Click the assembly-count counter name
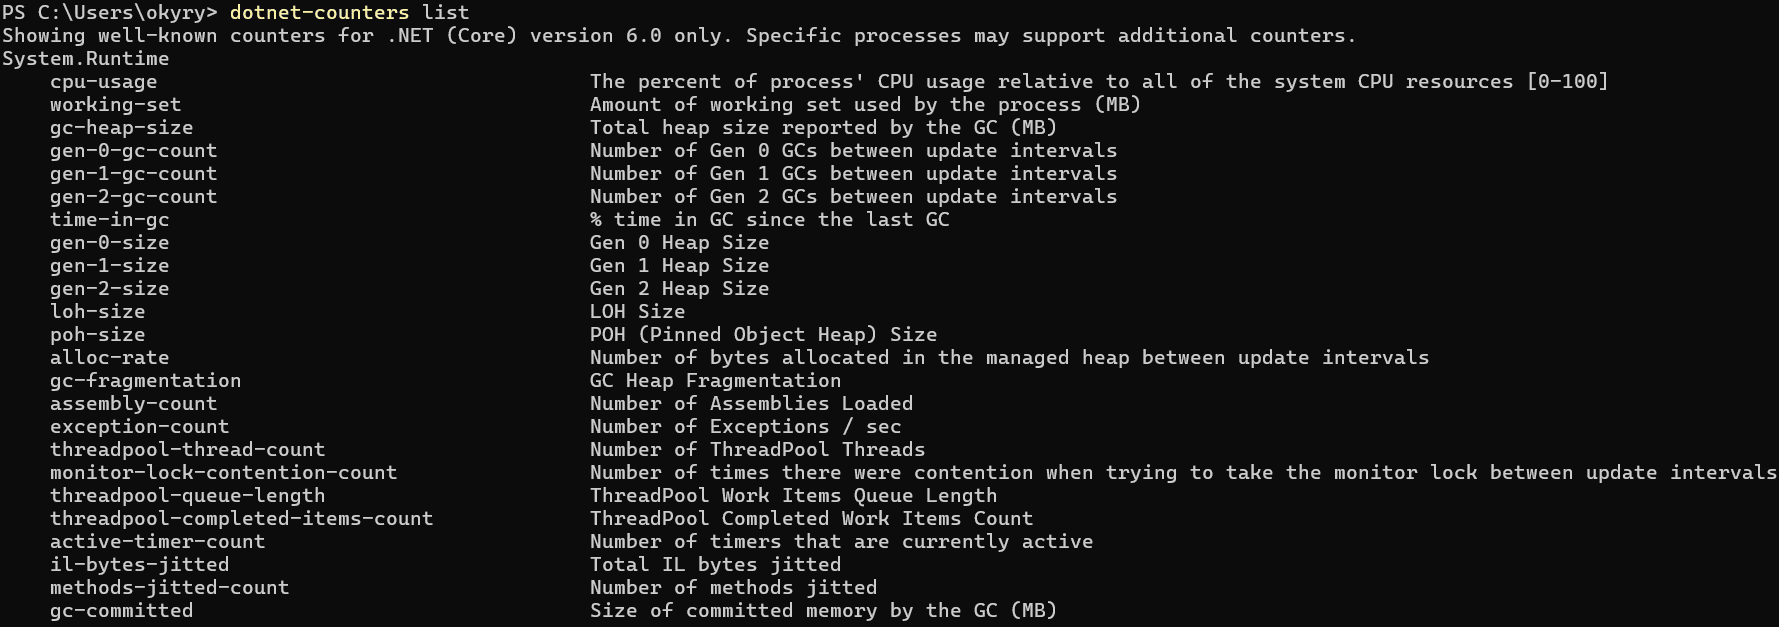This screenshot has width=1779, height=627. coord(134,404)
